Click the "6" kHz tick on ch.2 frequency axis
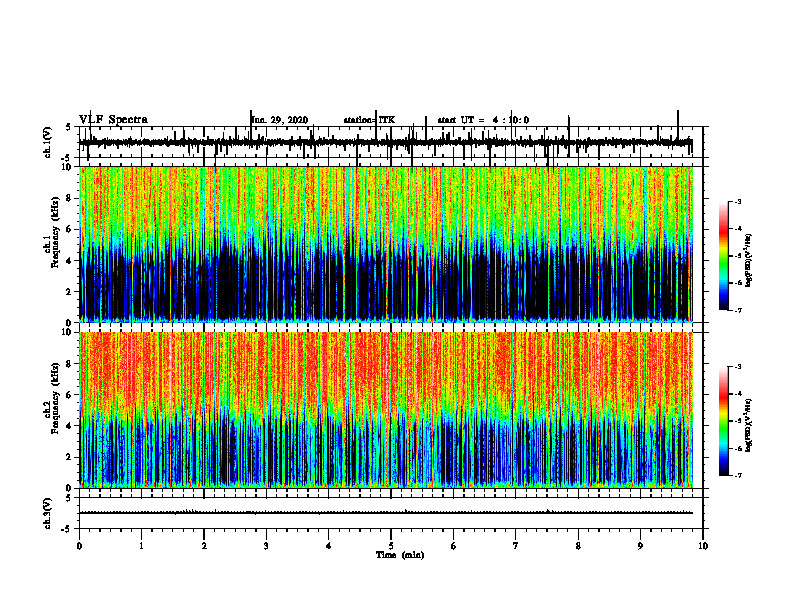This screenshot has width=792, height=612. click(69, 395)
